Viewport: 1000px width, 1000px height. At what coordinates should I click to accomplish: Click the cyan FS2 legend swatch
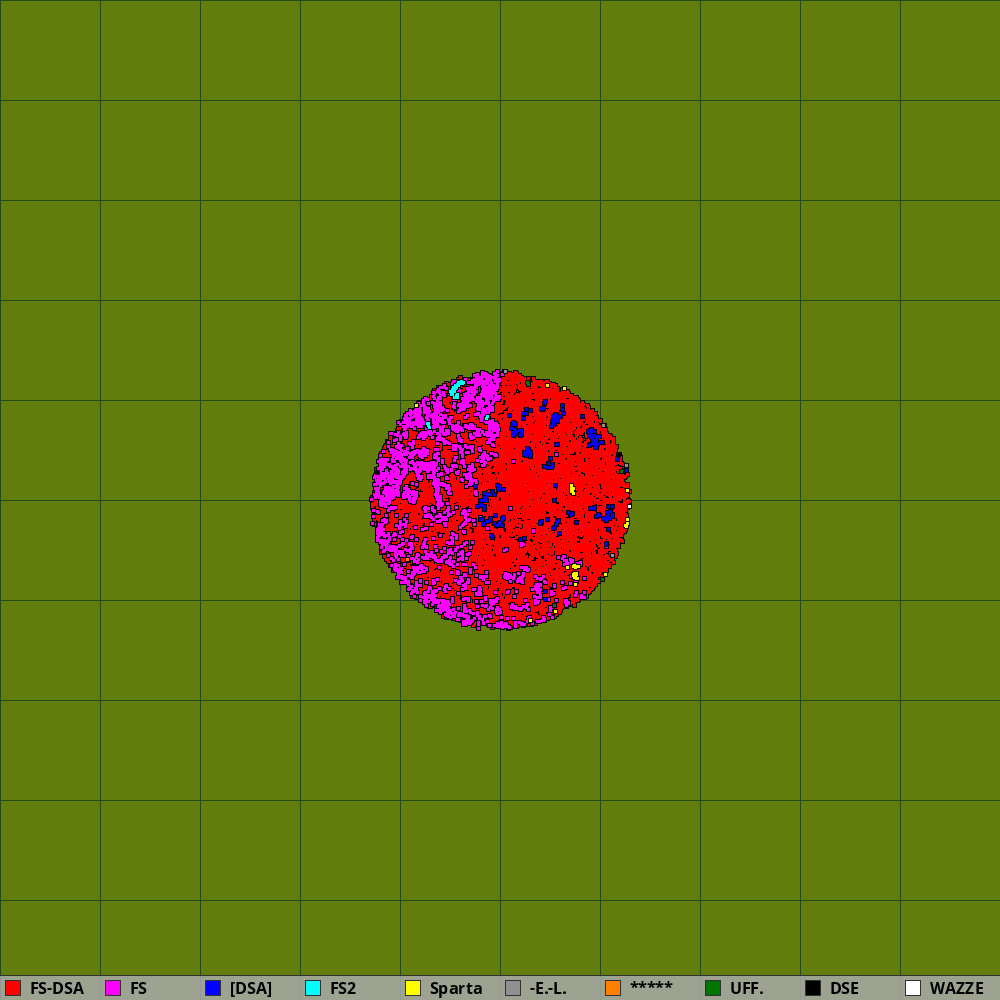[313, 988]
